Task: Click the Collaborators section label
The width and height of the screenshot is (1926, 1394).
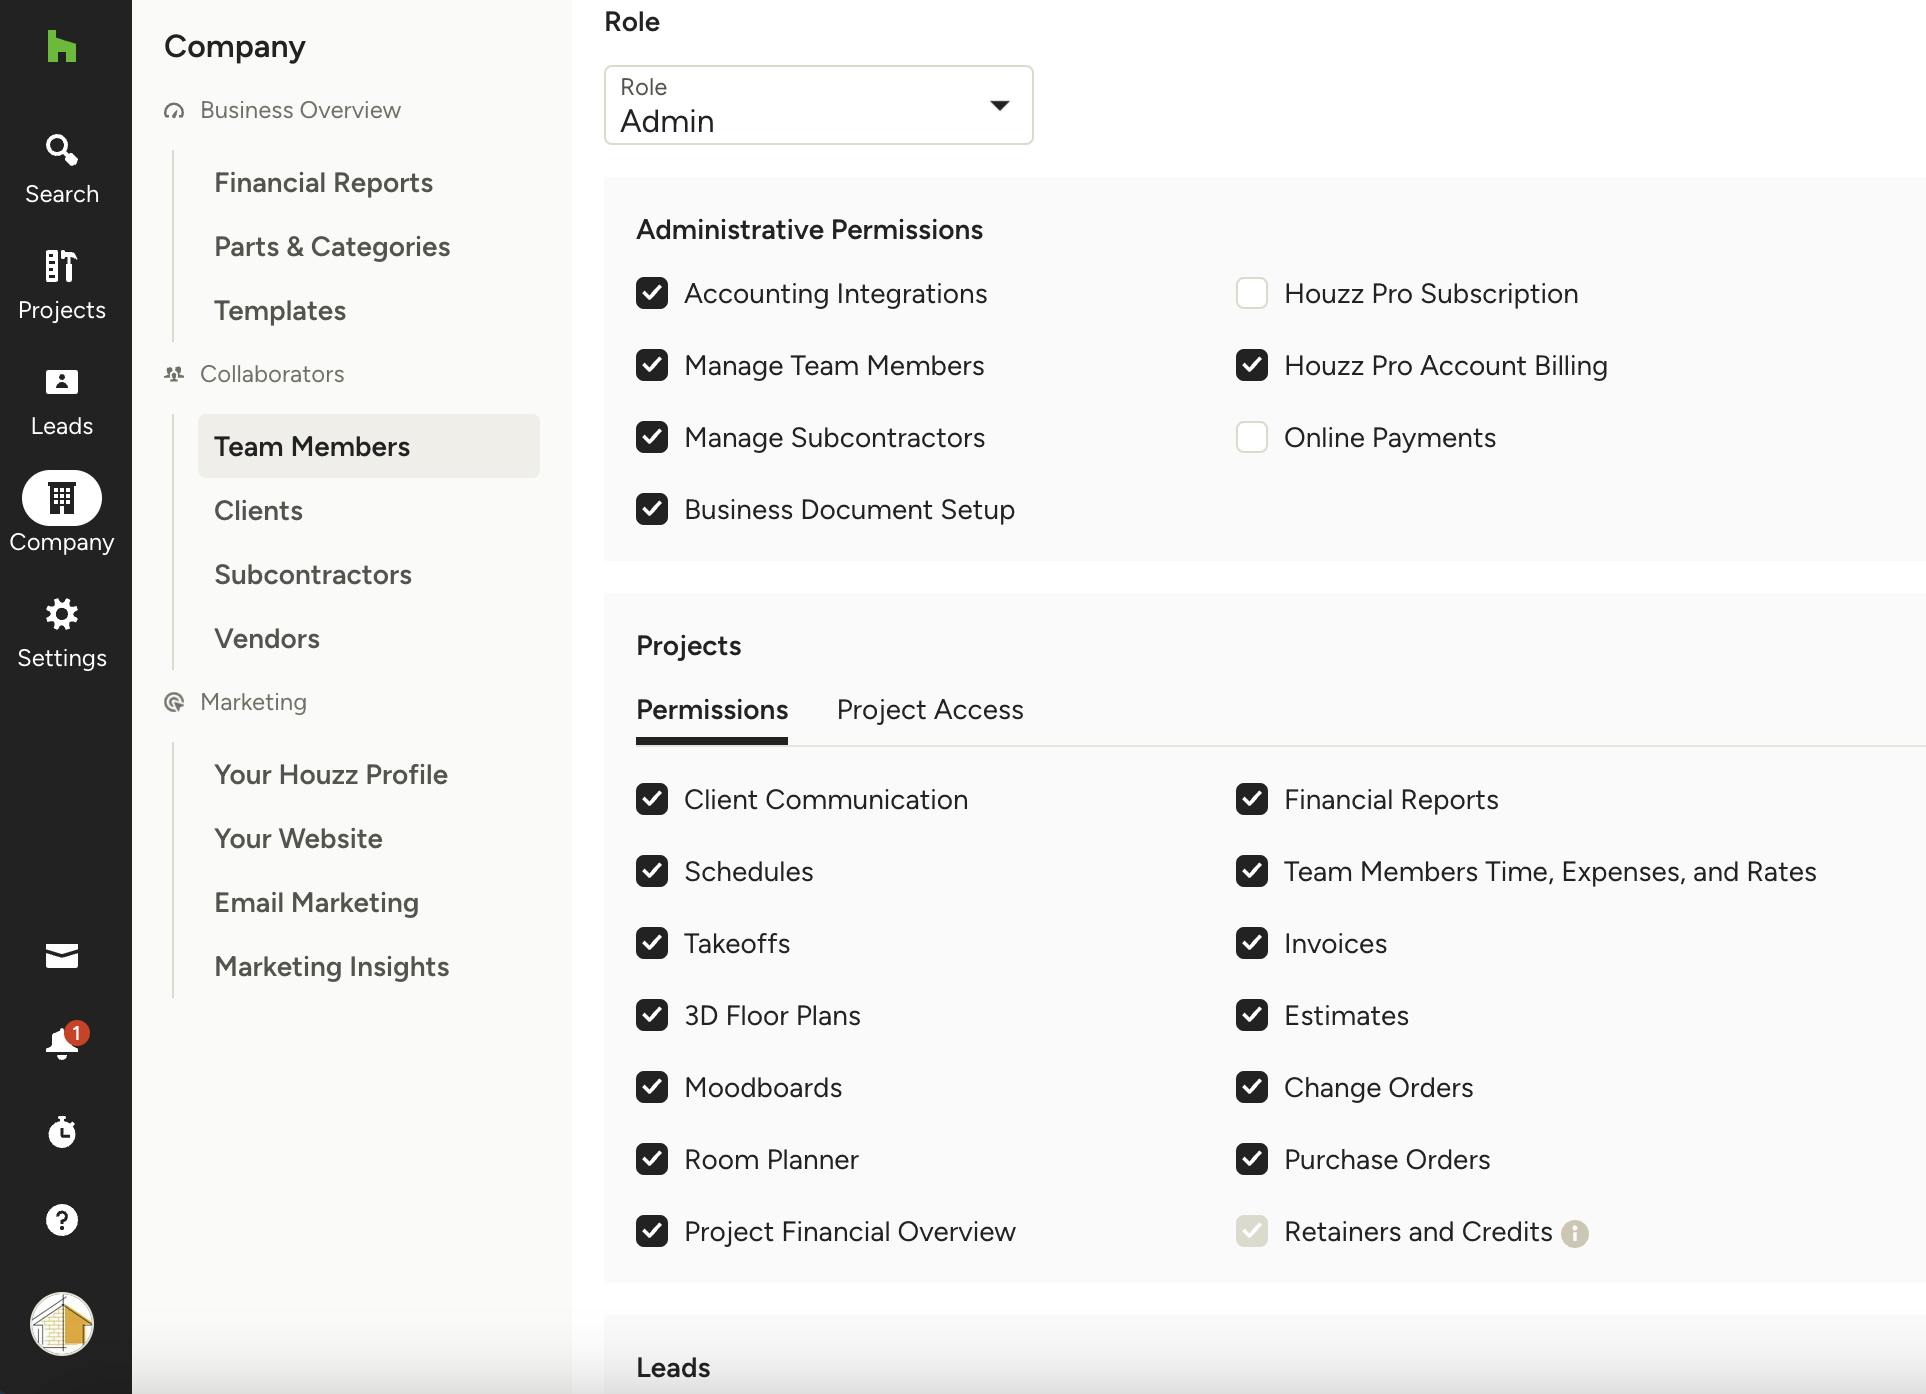Action: [x=272, y=374]
